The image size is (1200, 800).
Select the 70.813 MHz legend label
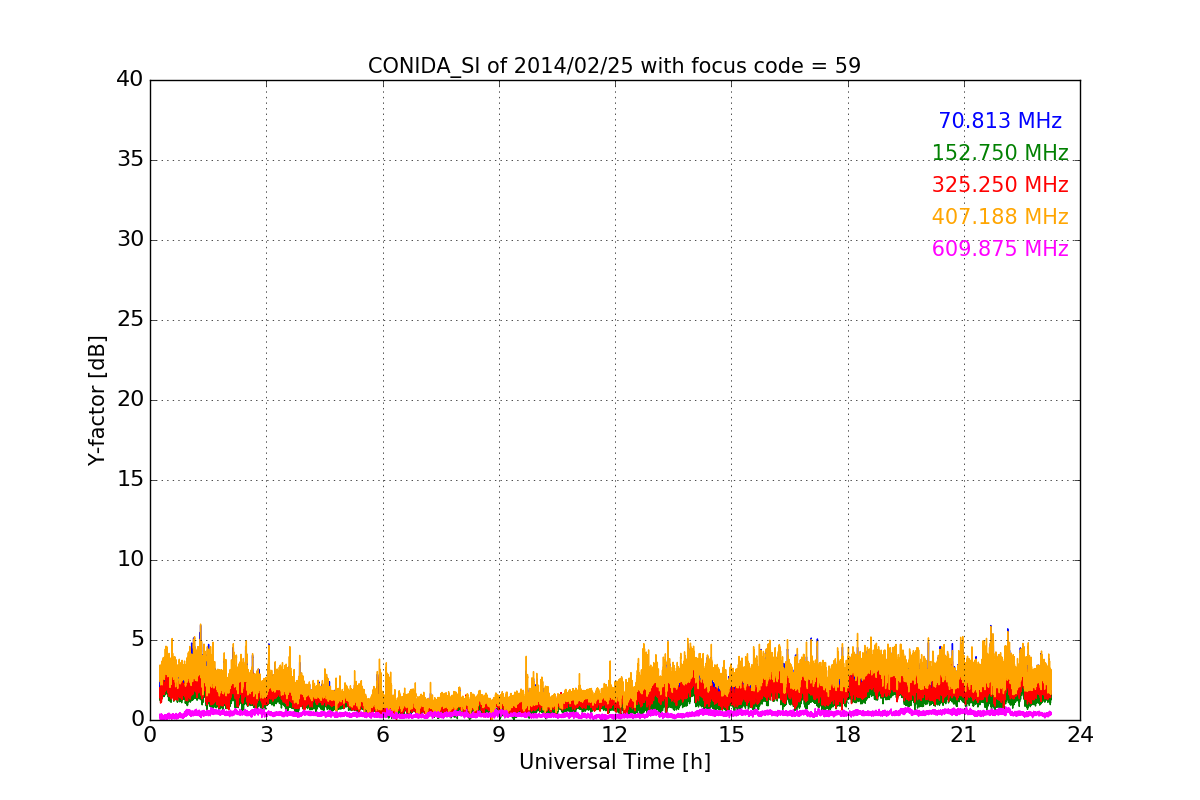1000,121
